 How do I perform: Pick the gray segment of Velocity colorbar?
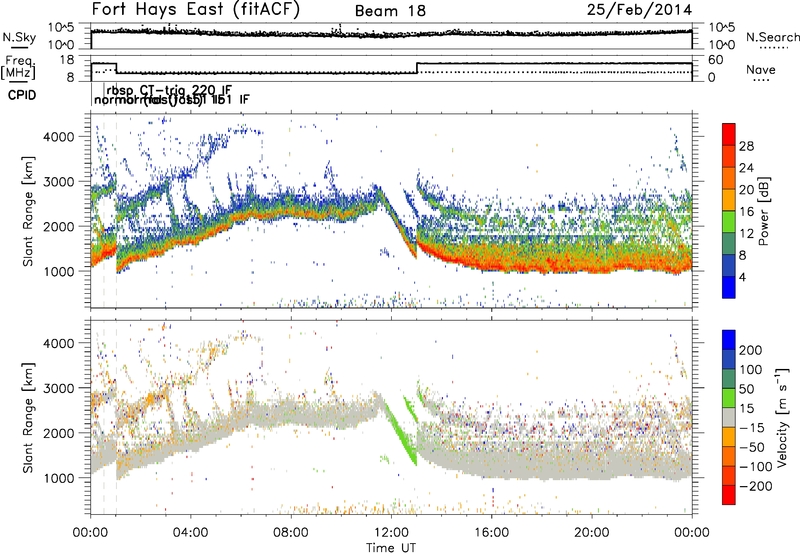(x=729, y=418)
